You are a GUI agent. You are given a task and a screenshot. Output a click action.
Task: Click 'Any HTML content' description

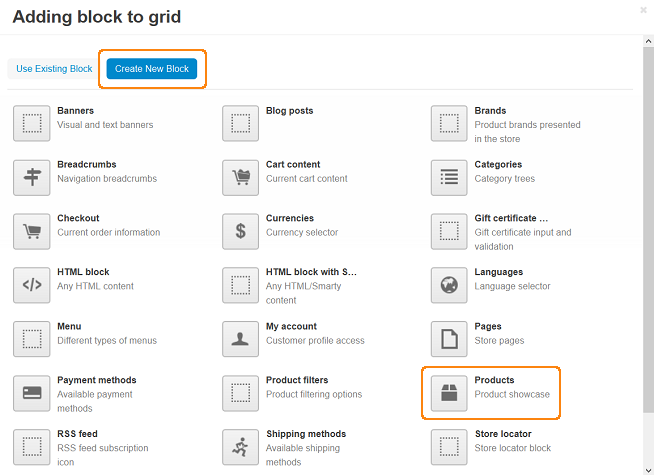pos(95,286)
